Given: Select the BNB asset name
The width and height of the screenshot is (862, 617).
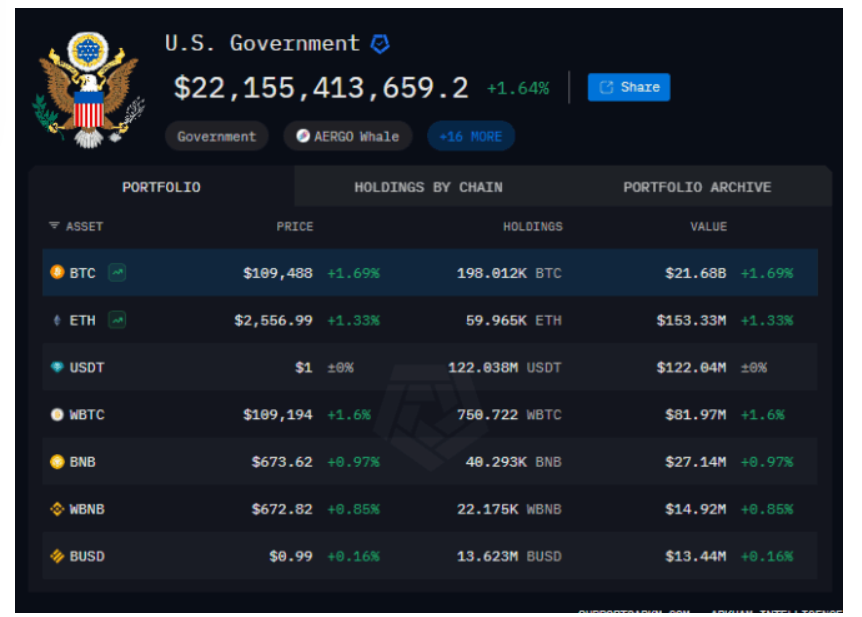Looking at the screenshot, I should point(82,462).
